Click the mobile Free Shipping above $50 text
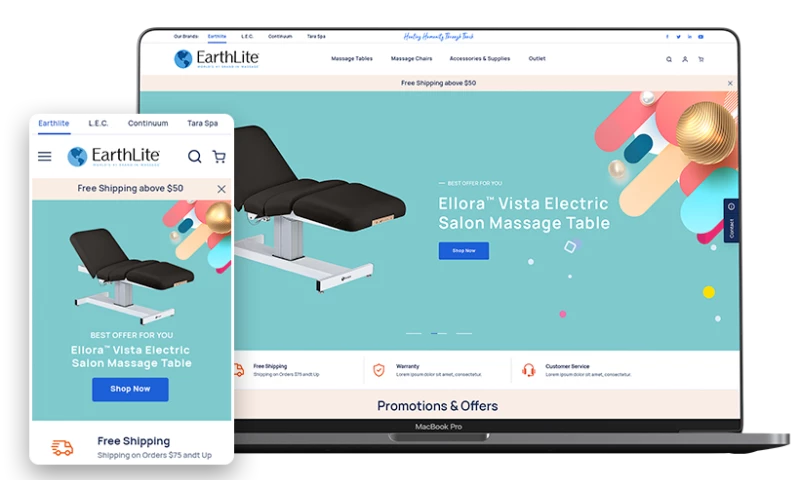The width and height of the screenshot is (800, 480). pos(130,188)
